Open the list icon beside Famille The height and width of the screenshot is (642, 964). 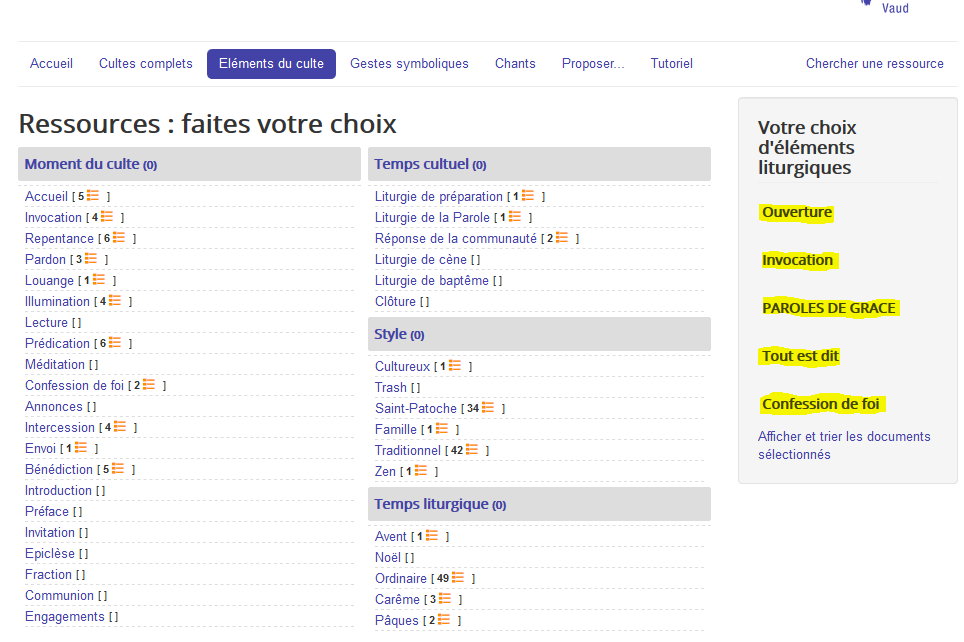pos(441,429)
